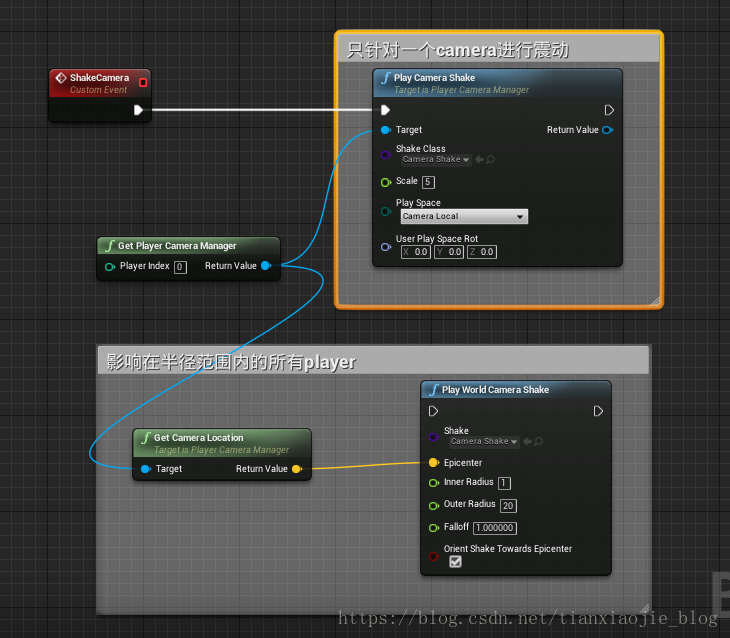Click the Play Camera Shake input exec pin

(x=385, y=110)
